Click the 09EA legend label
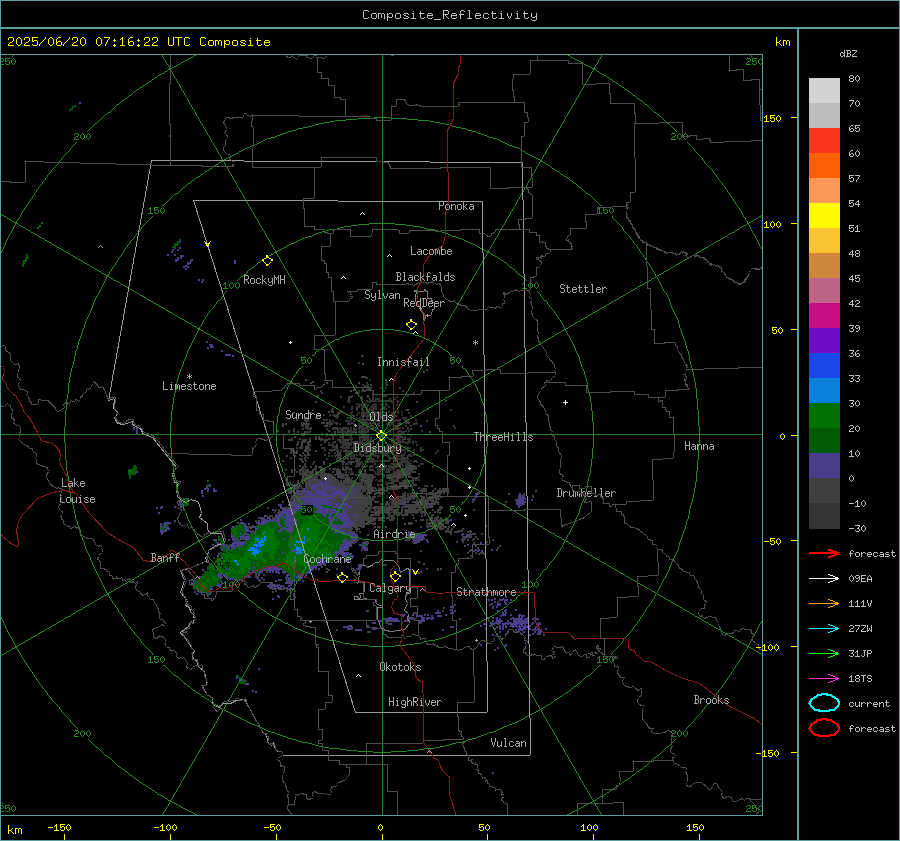The width and height of the screenshot is (900, 841). pos(860,579)
